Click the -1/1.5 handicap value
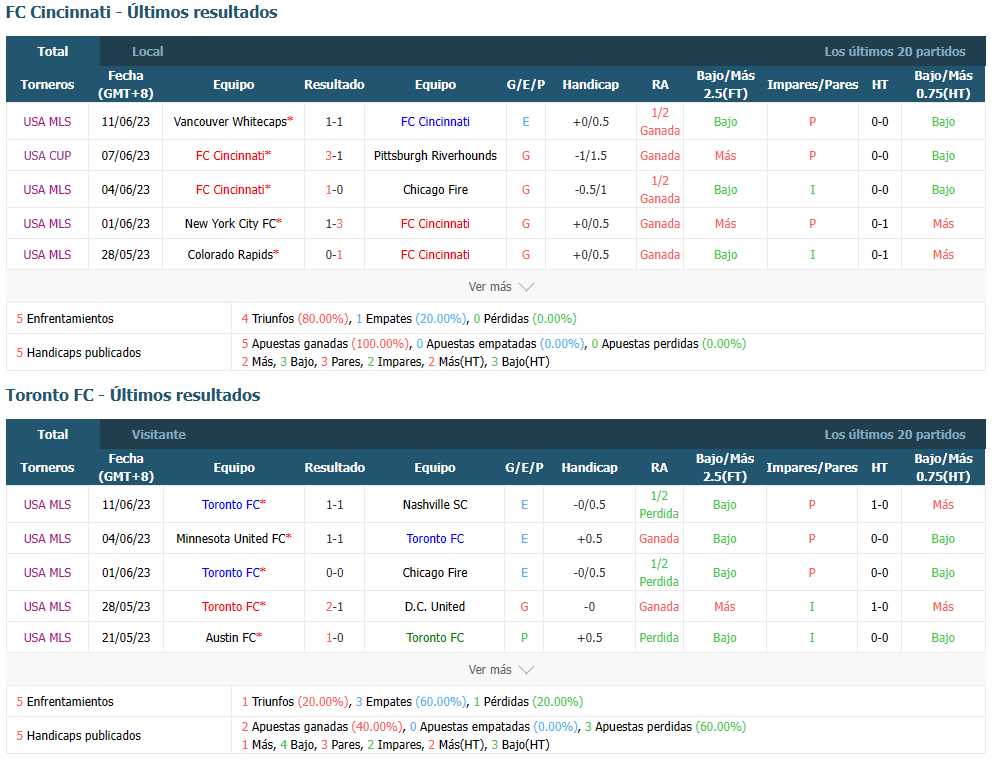This screenshot has height=762, width=995. coord(591,155)
